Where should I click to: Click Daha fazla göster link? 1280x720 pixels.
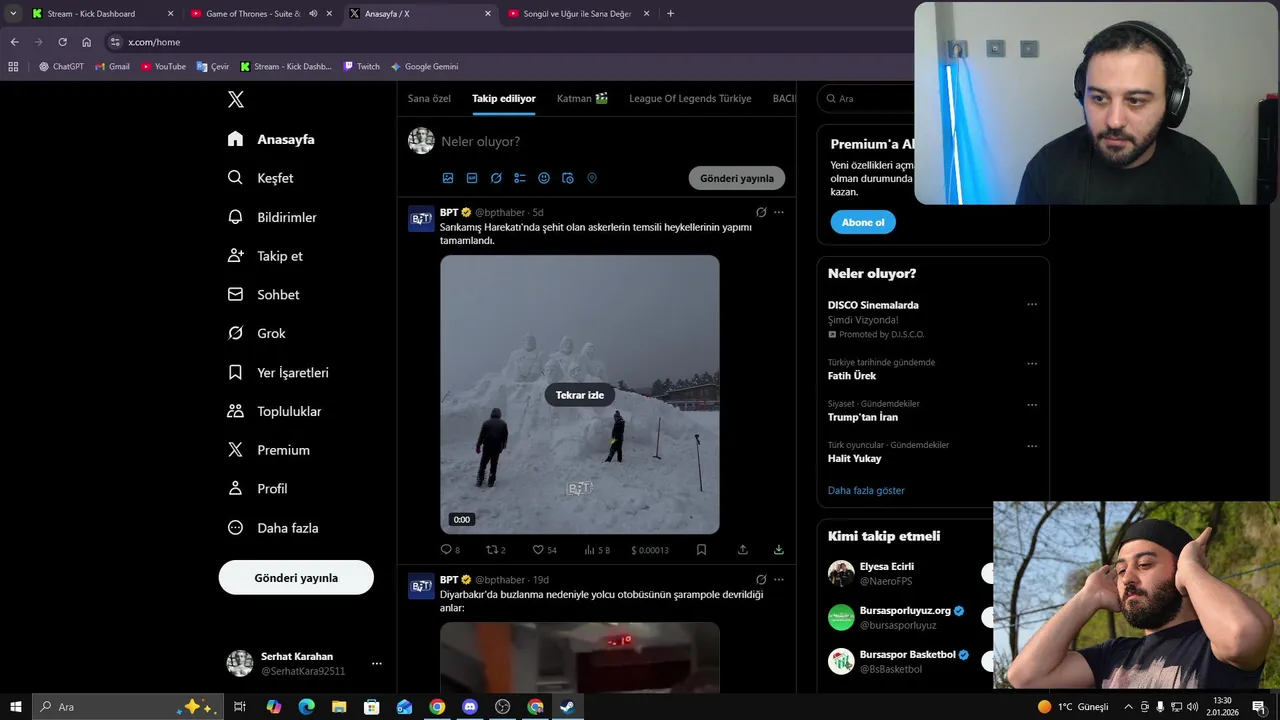pyautogui.click(x=866, y=491)
